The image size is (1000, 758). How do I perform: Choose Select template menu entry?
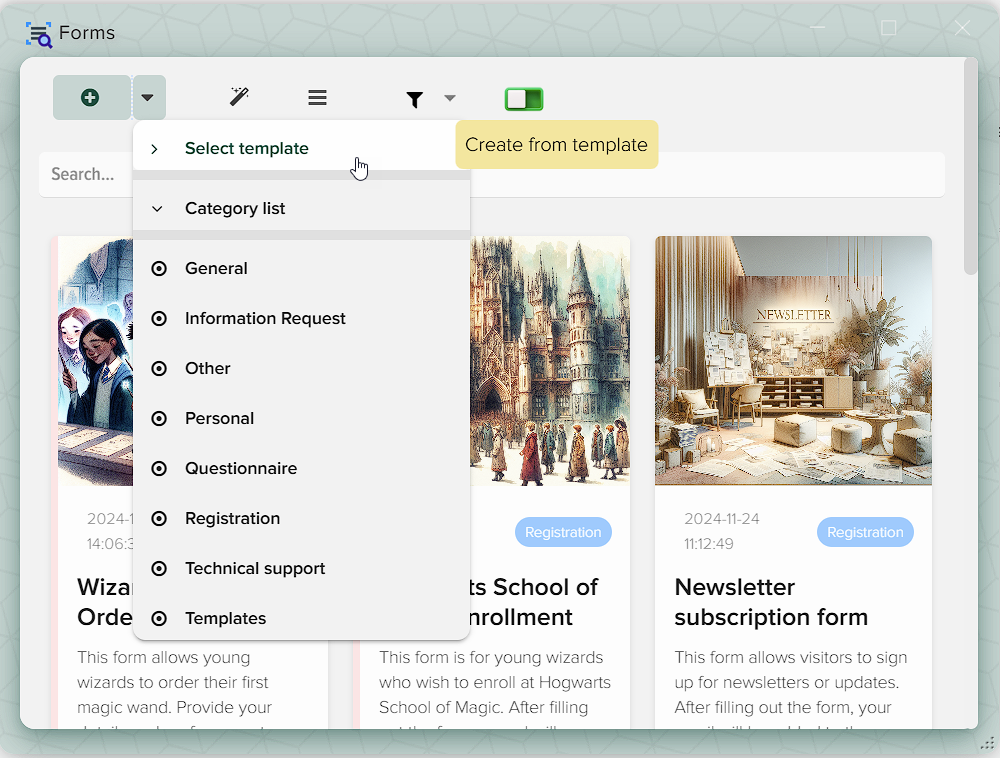click(301, 148)
